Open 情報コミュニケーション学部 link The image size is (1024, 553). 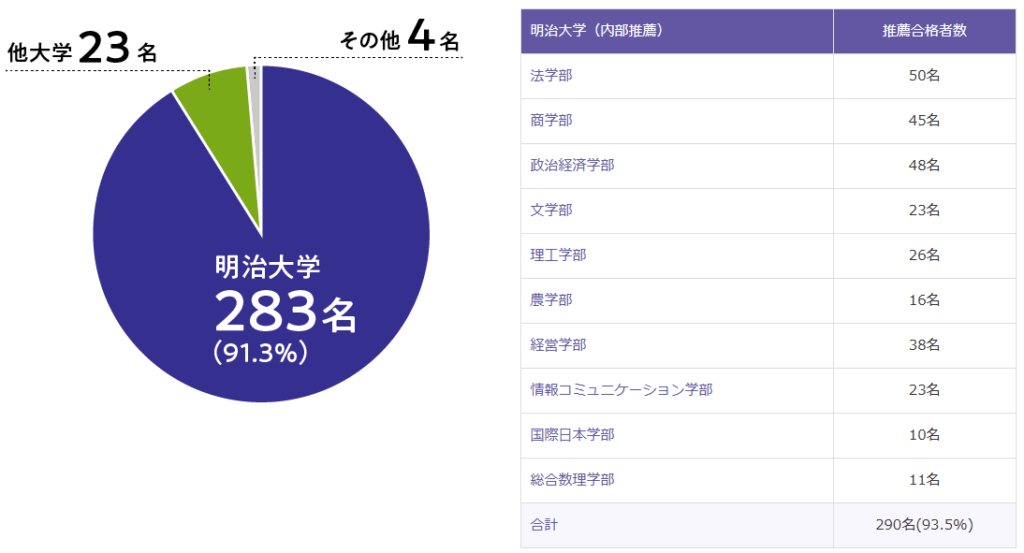tap(621, 390)
